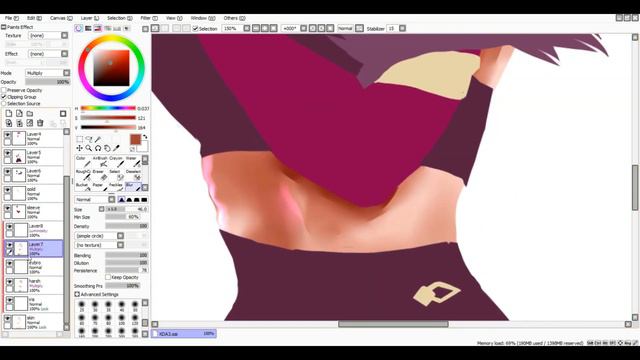Adjust the Hue slider
This screenshot has height=360, width=640.
(x=108, y=108)
